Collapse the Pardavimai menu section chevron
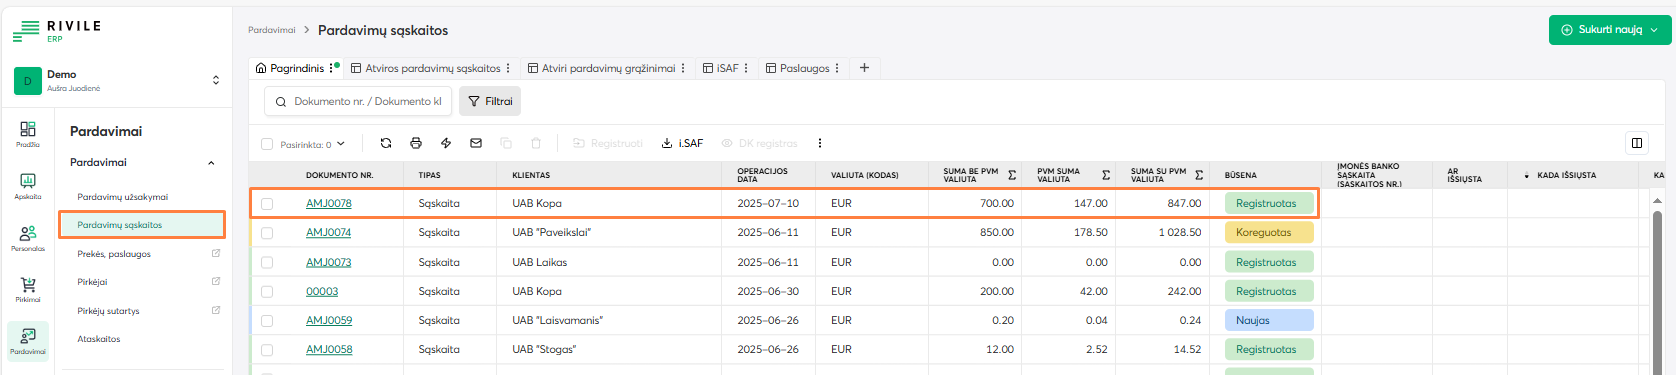 click(x=211, y=163)
